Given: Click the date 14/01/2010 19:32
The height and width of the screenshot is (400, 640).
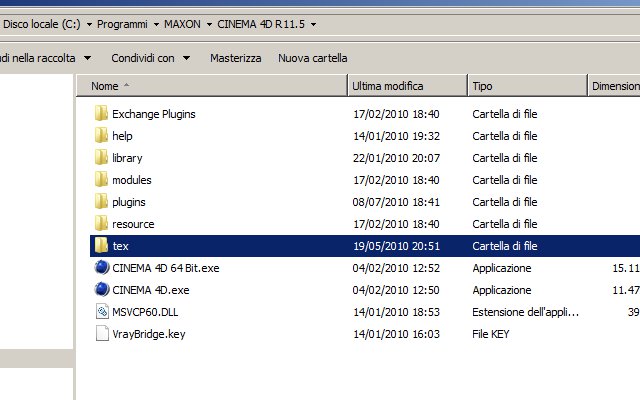Looking at the screenshot, I should point(396,136).
